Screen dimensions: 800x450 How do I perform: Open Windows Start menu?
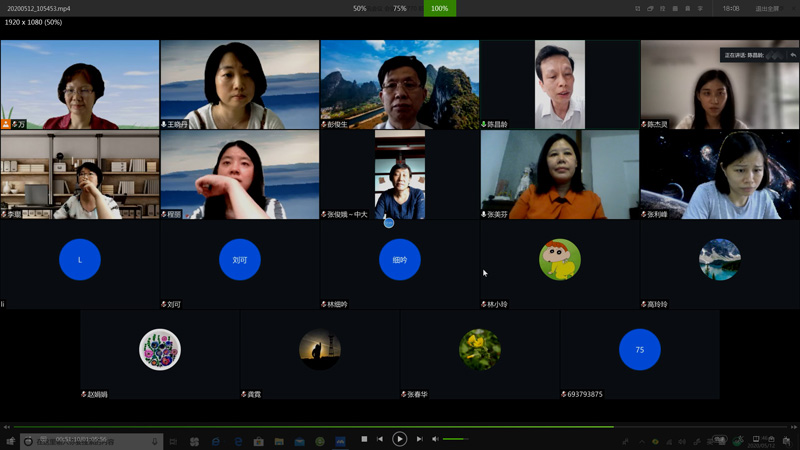10,441
